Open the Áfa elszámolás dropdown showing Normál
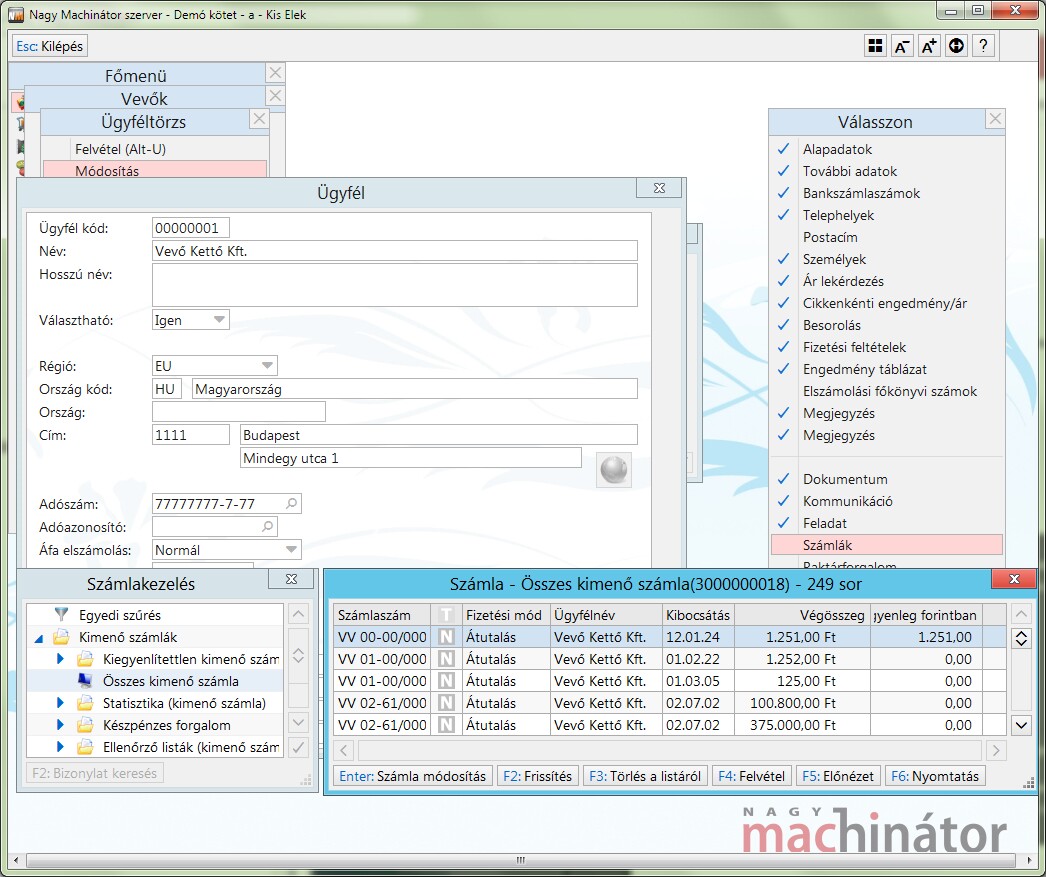This screenshot has width=1046, height=877. point(227,550)
